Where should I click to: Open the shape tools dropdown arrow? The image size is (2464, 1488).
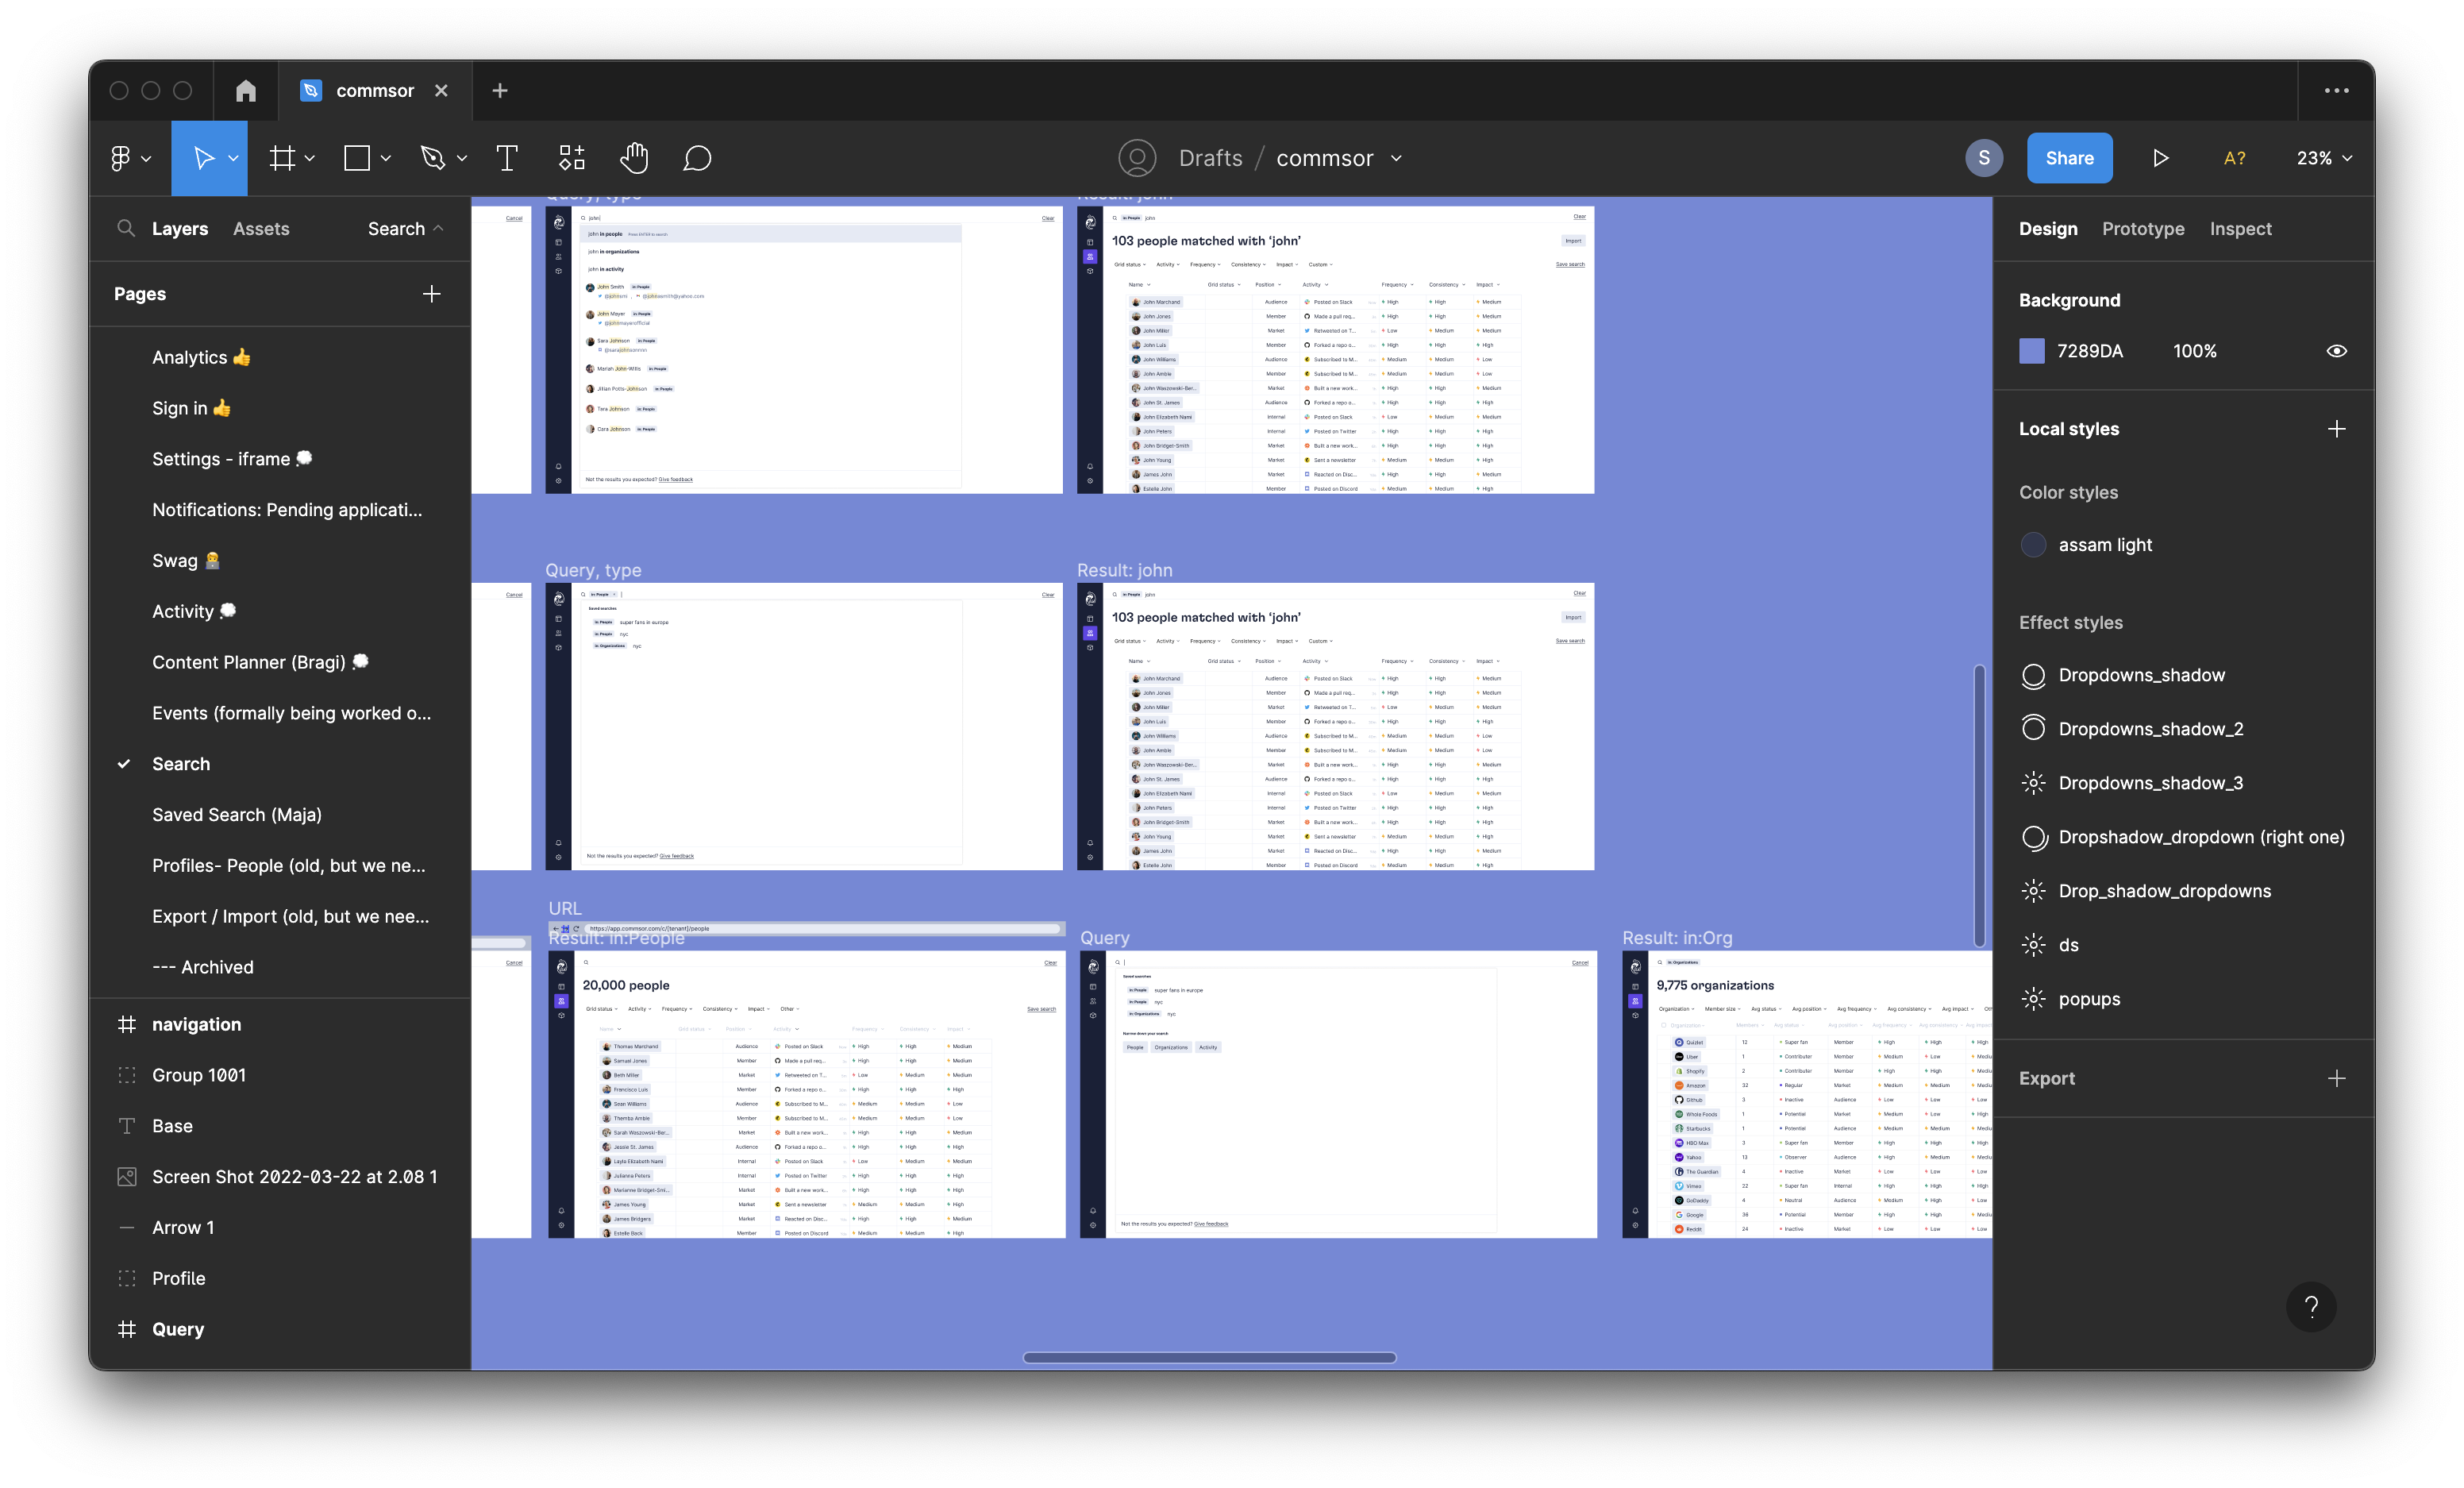tap(386, 158)
